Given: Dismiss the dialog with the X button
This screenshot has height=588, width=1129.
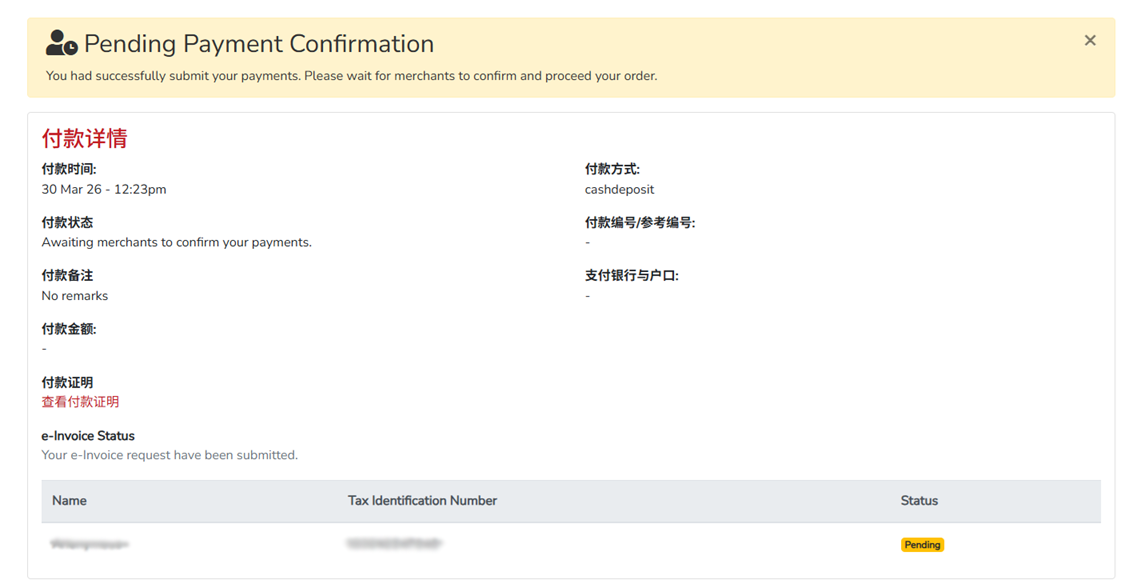Looking at the screenshot, I should point(1089,40).
